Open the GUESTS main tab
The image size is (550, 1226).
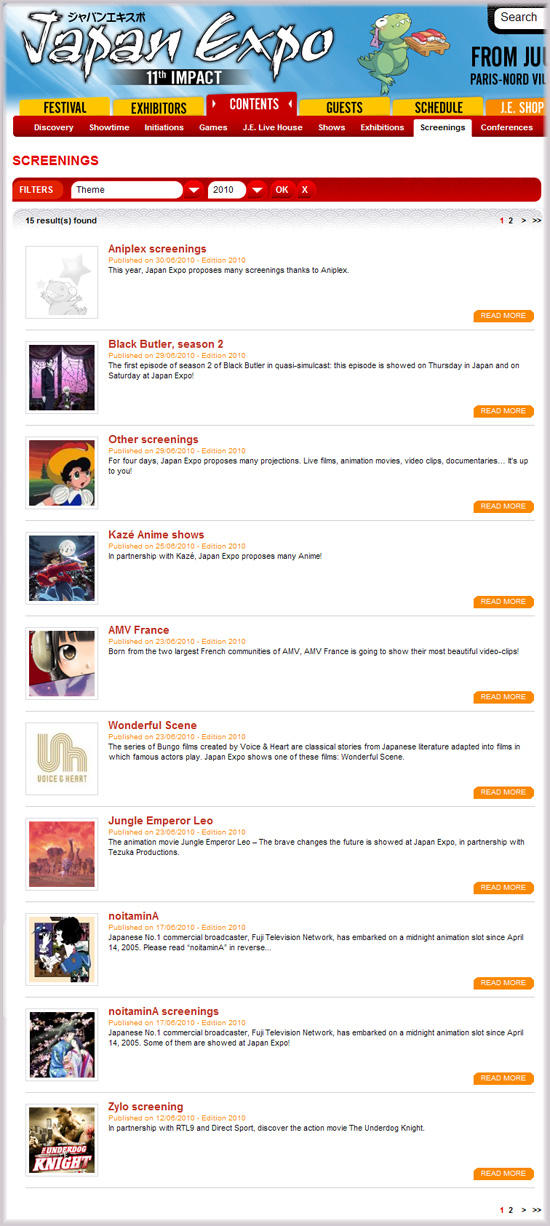(x=345, y=108)
